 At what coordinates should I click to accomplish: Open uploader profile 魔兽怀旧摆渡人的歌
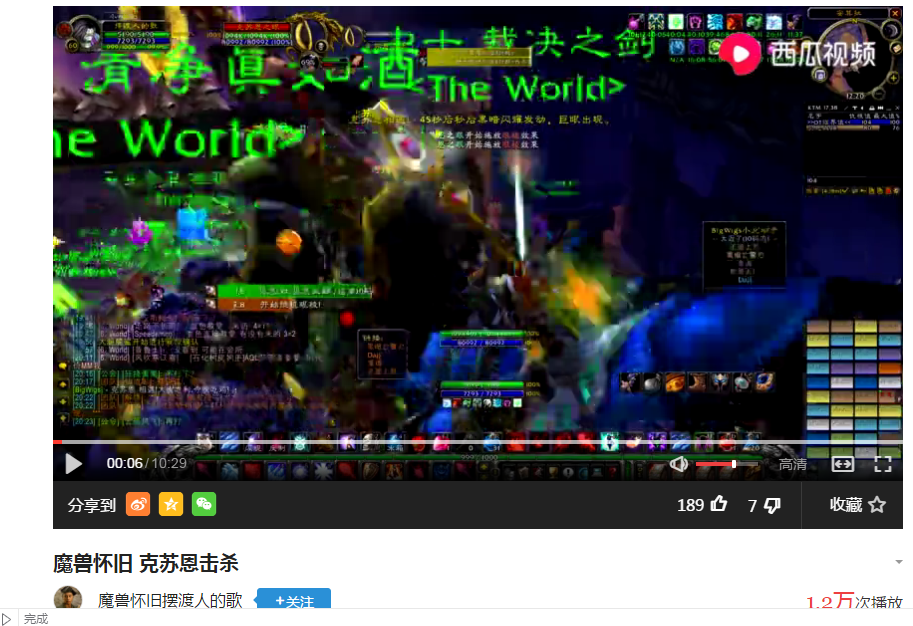(x=170, y=601)
